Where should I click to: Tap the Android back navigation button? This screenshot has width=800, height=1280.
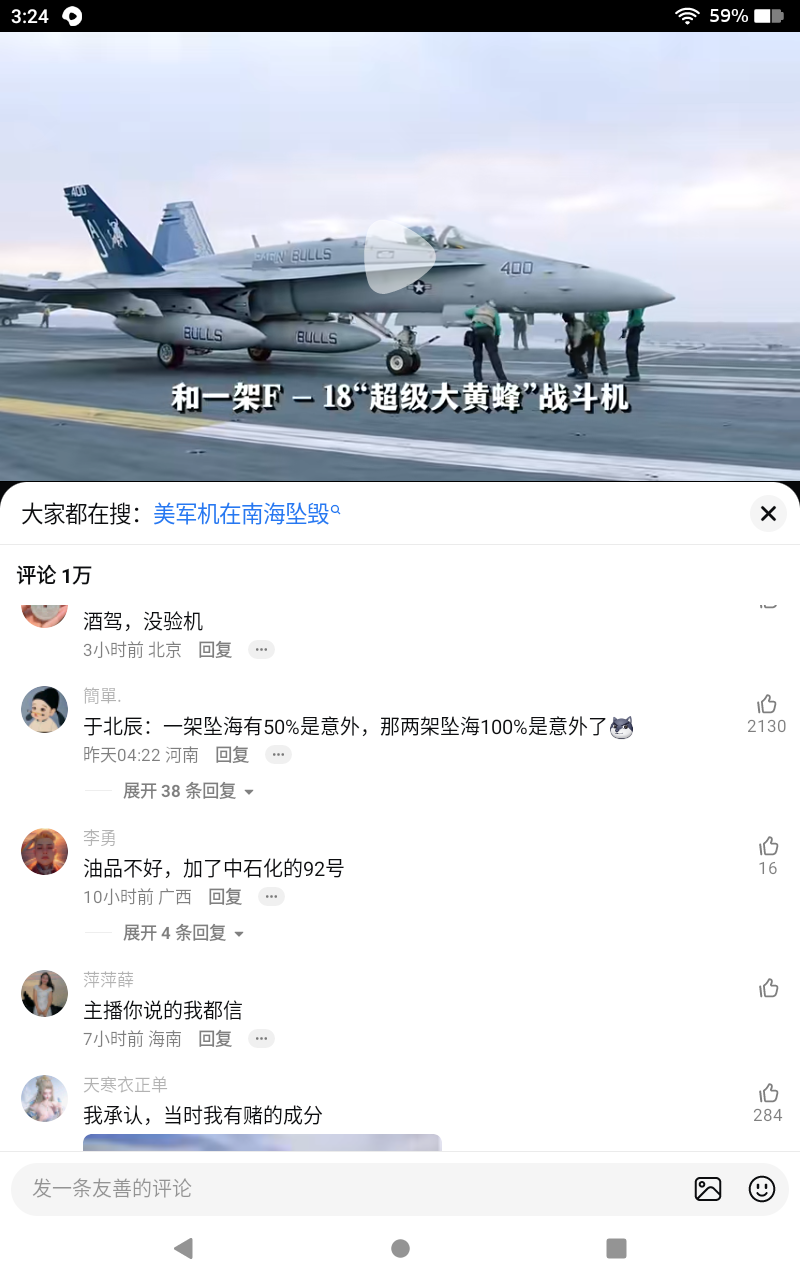[x=183, y=1248]
